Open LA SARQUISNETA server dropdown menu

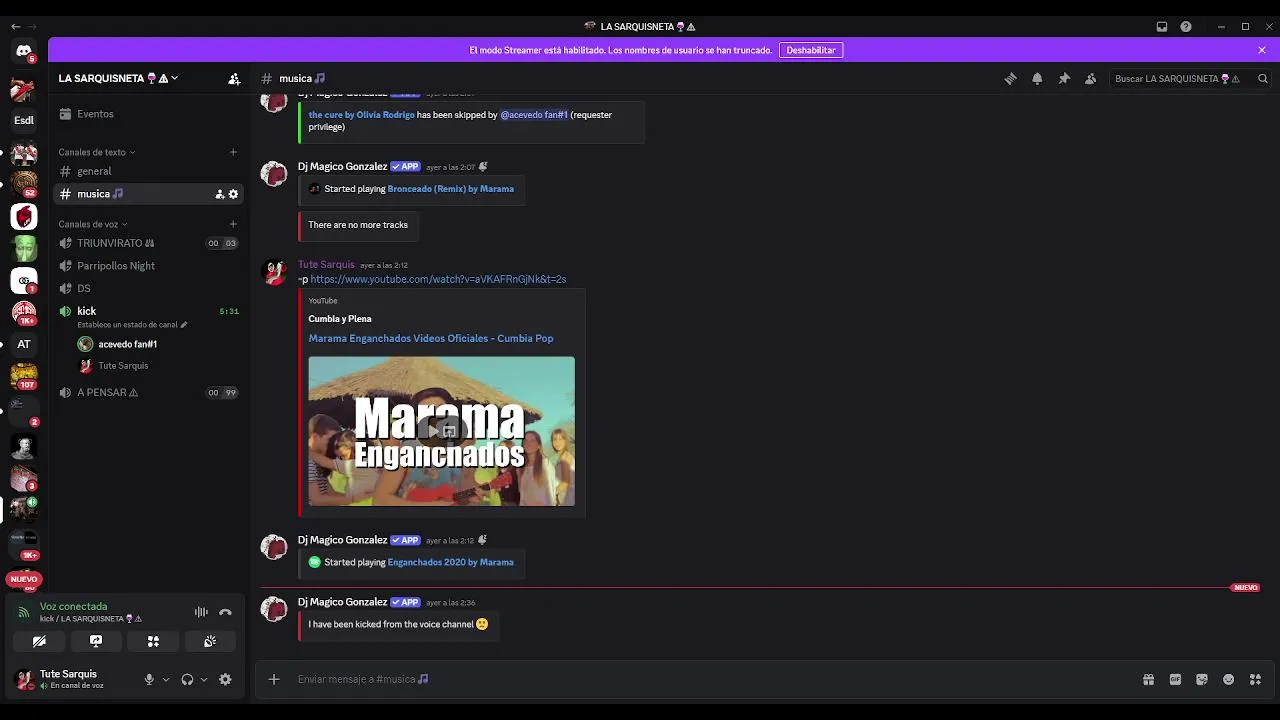point(119,78)
